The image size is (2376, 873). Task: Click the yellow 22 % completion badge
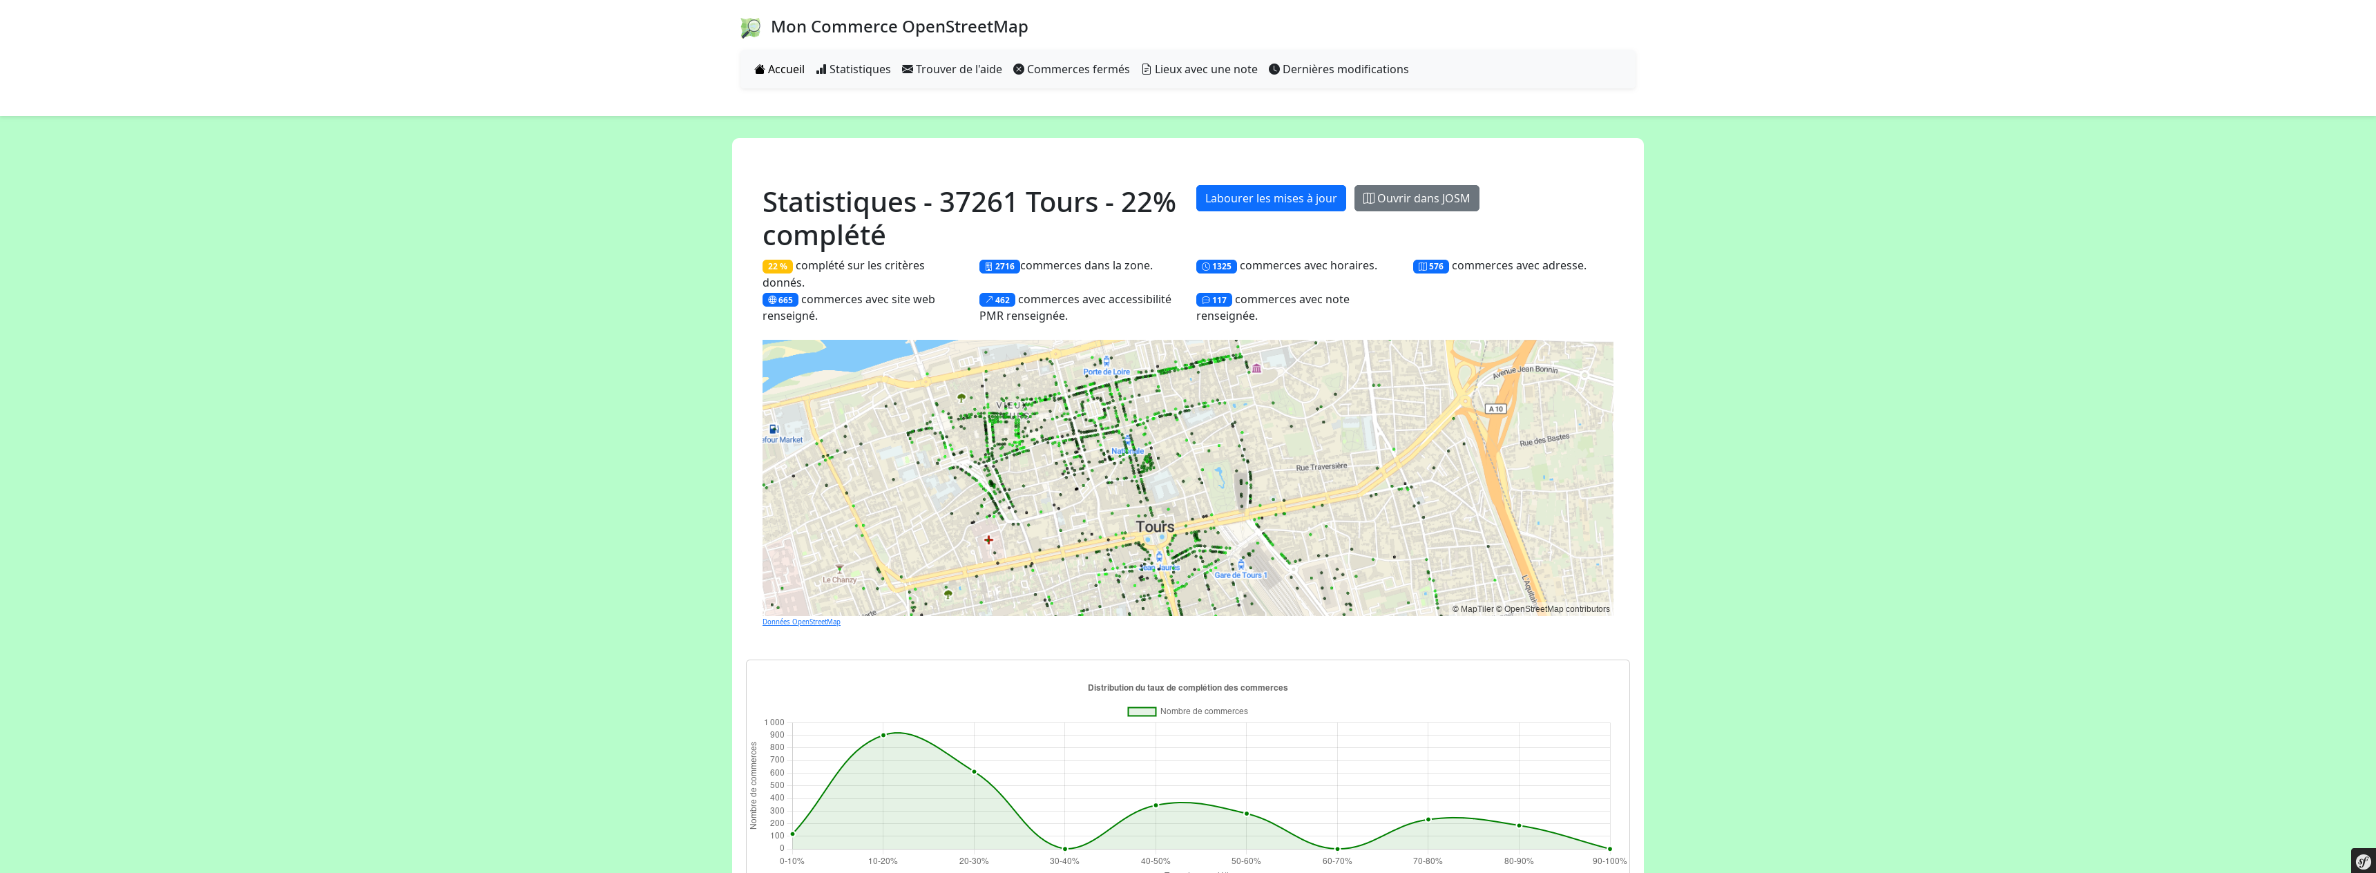[x=777, y=267]
